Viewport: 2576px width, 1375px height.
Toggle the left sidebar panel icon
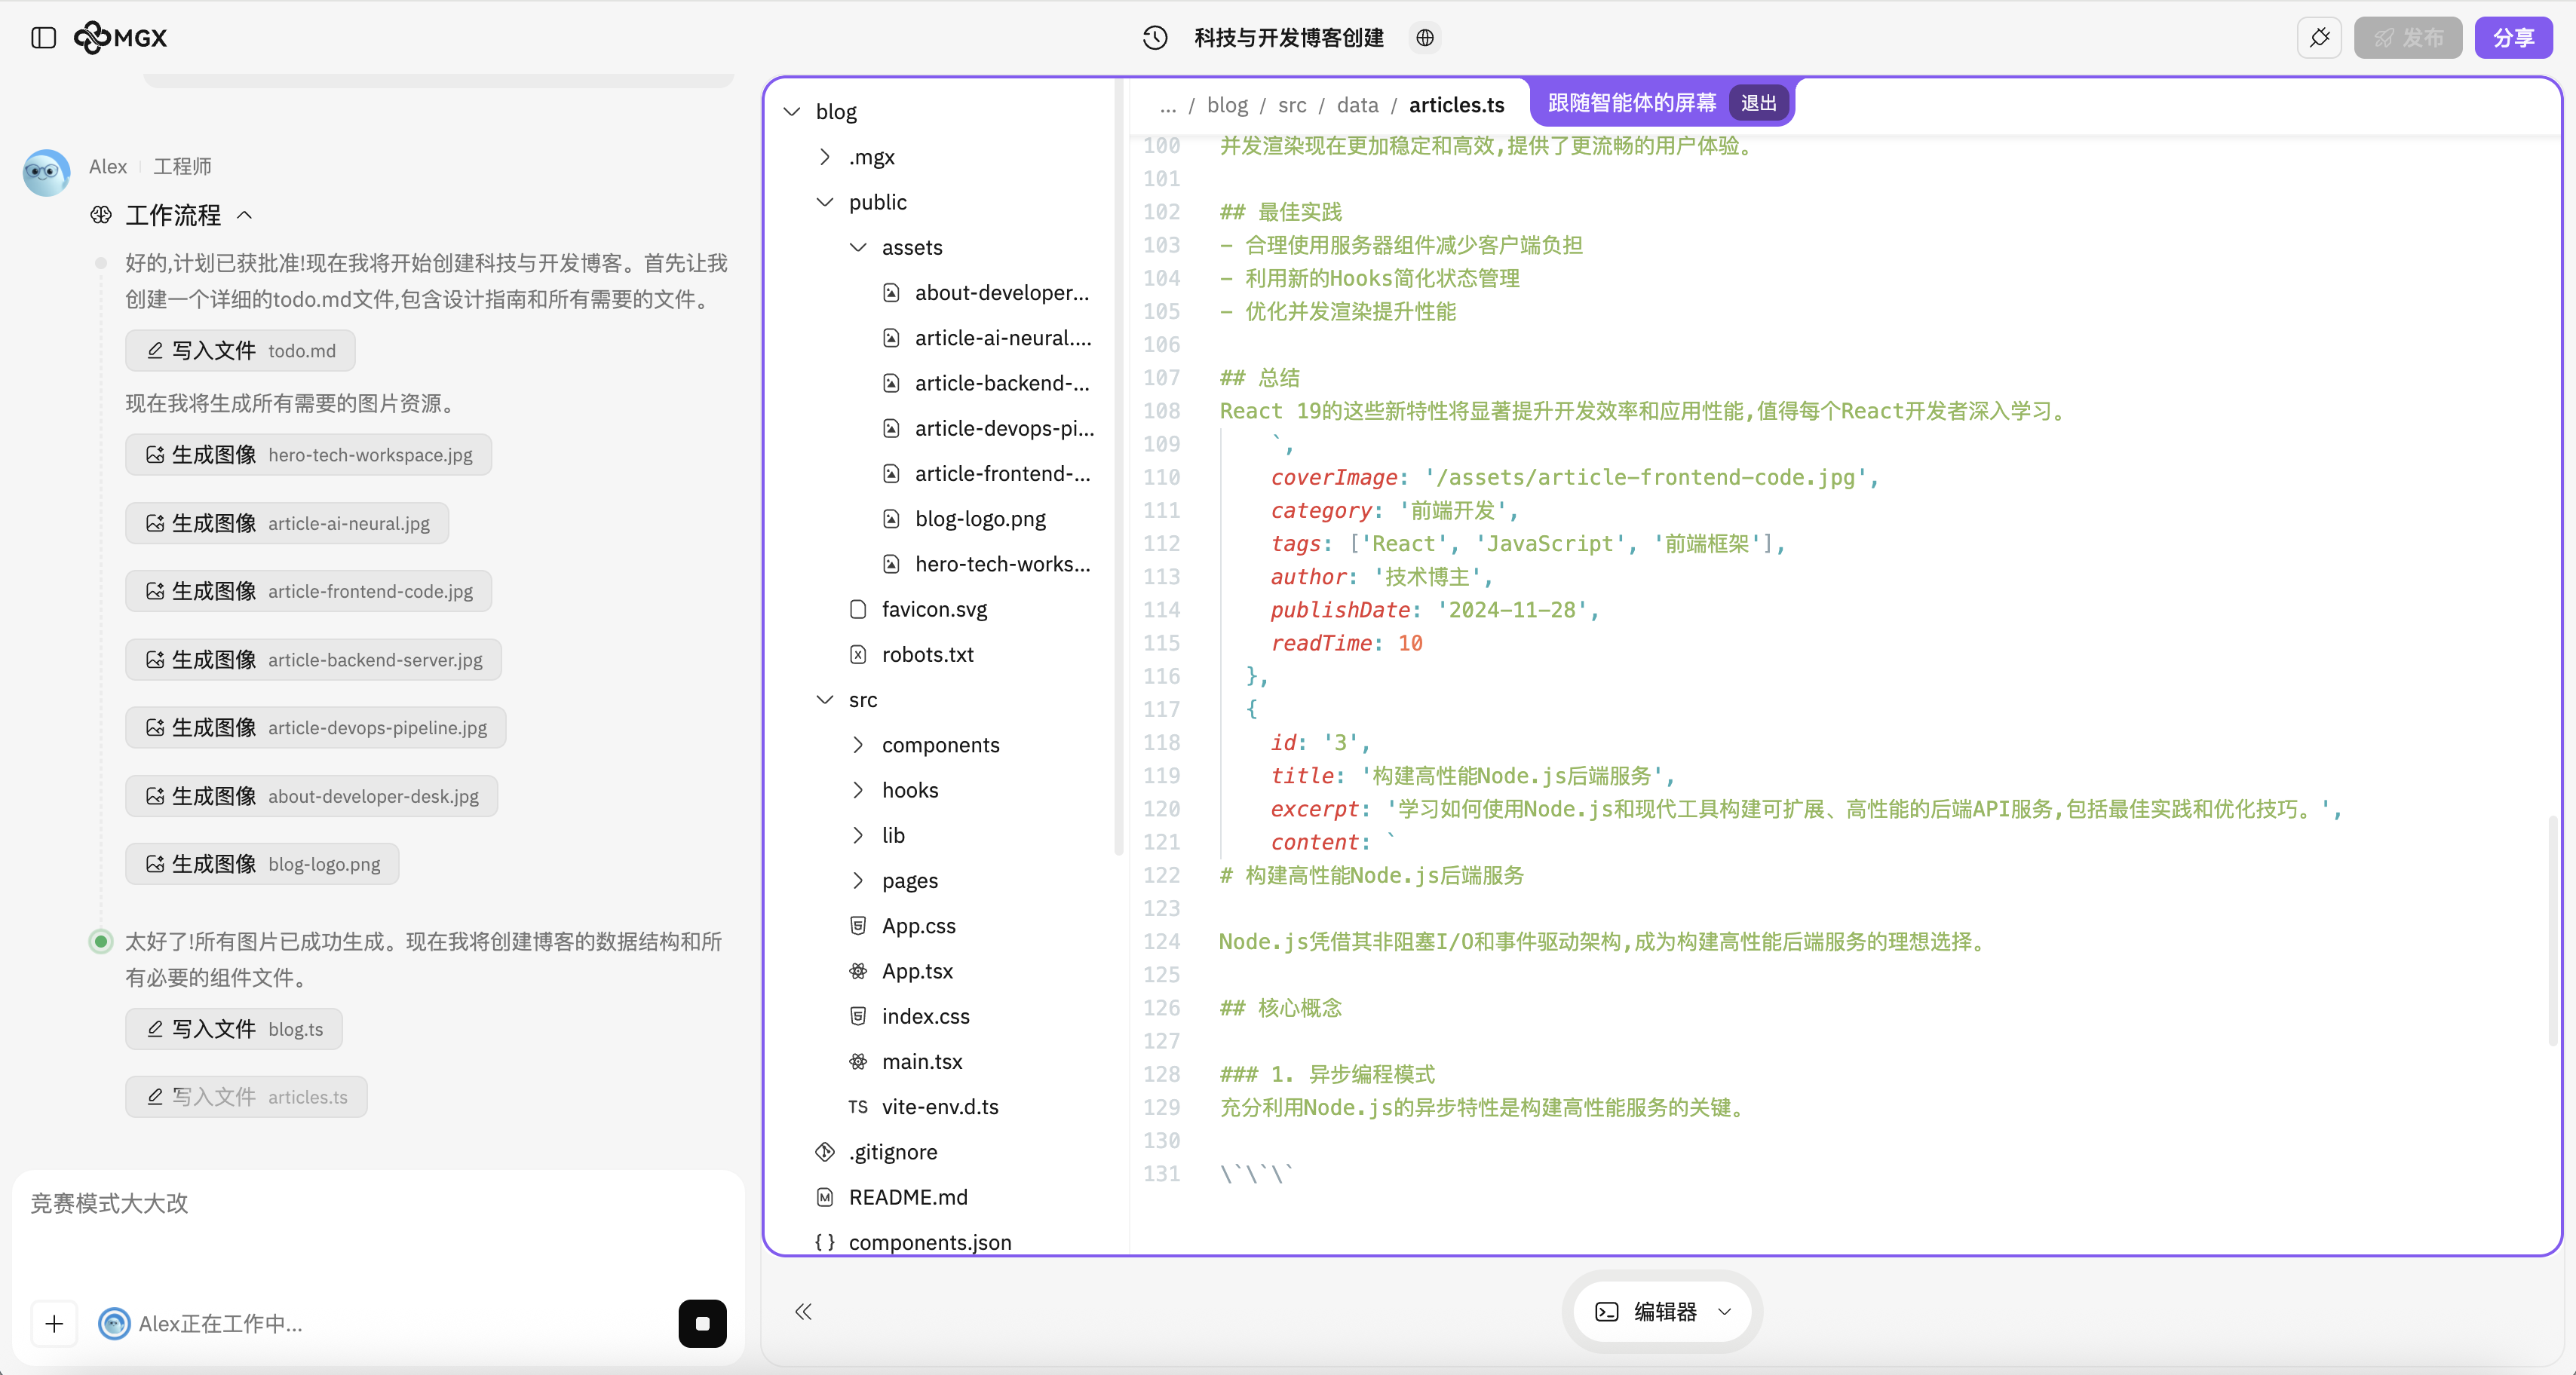pyautogui.click(x=43, y=38)
